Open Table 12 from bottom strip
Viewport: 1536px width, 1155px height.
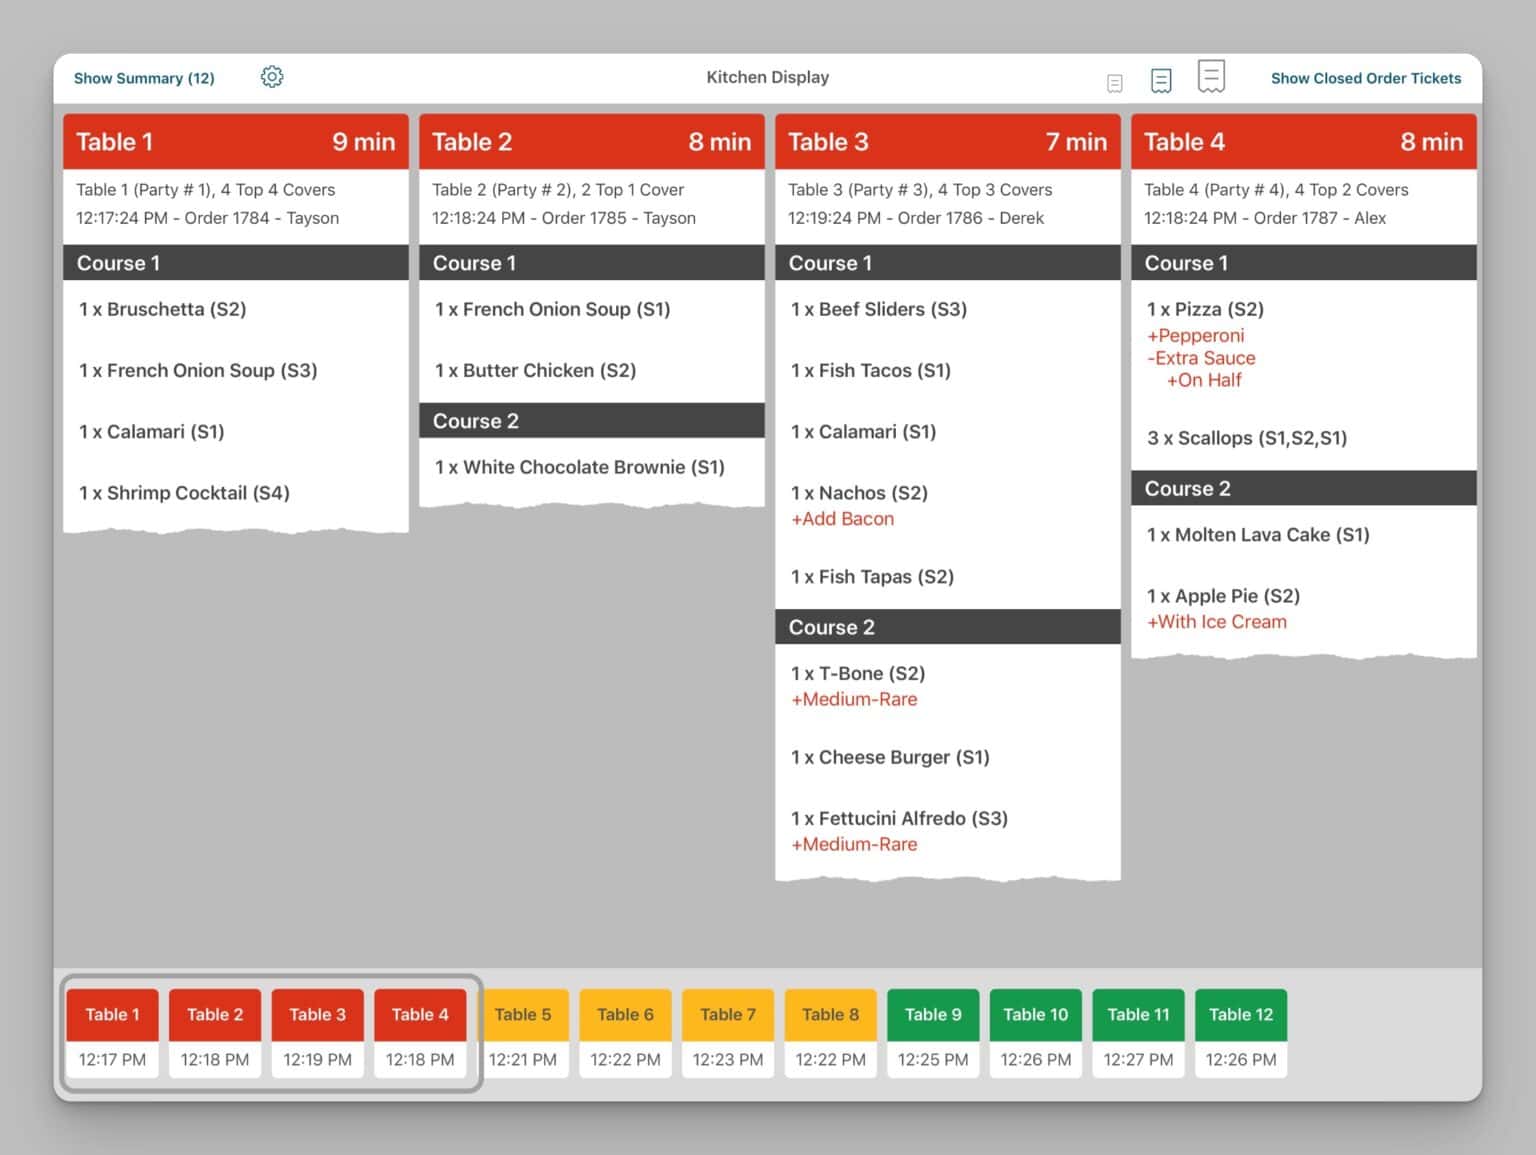coord(1240,1015)
